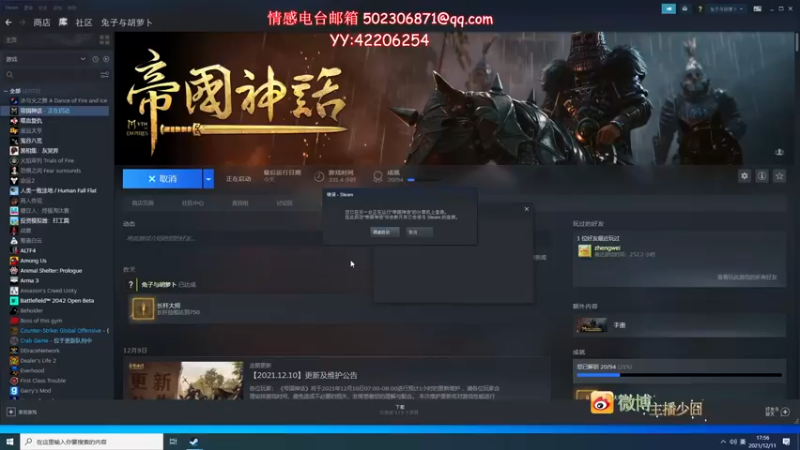
Task: Open the notifications inbox icon
Action: pos(685,9)
